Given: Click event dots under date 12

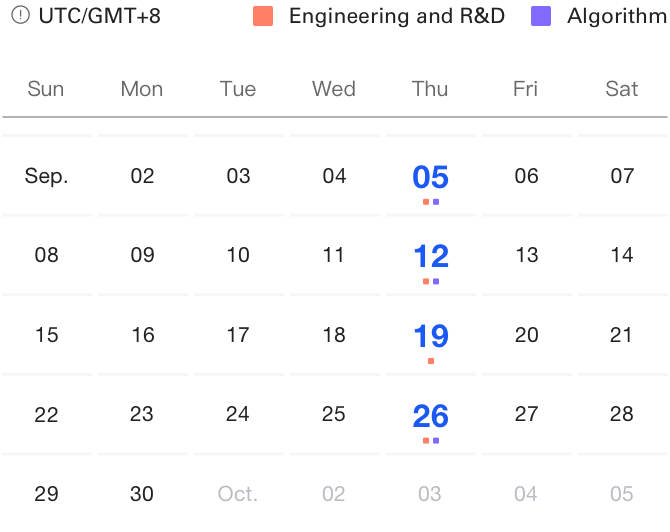Looking at the screenshot, I should click(x=431, y=281).
